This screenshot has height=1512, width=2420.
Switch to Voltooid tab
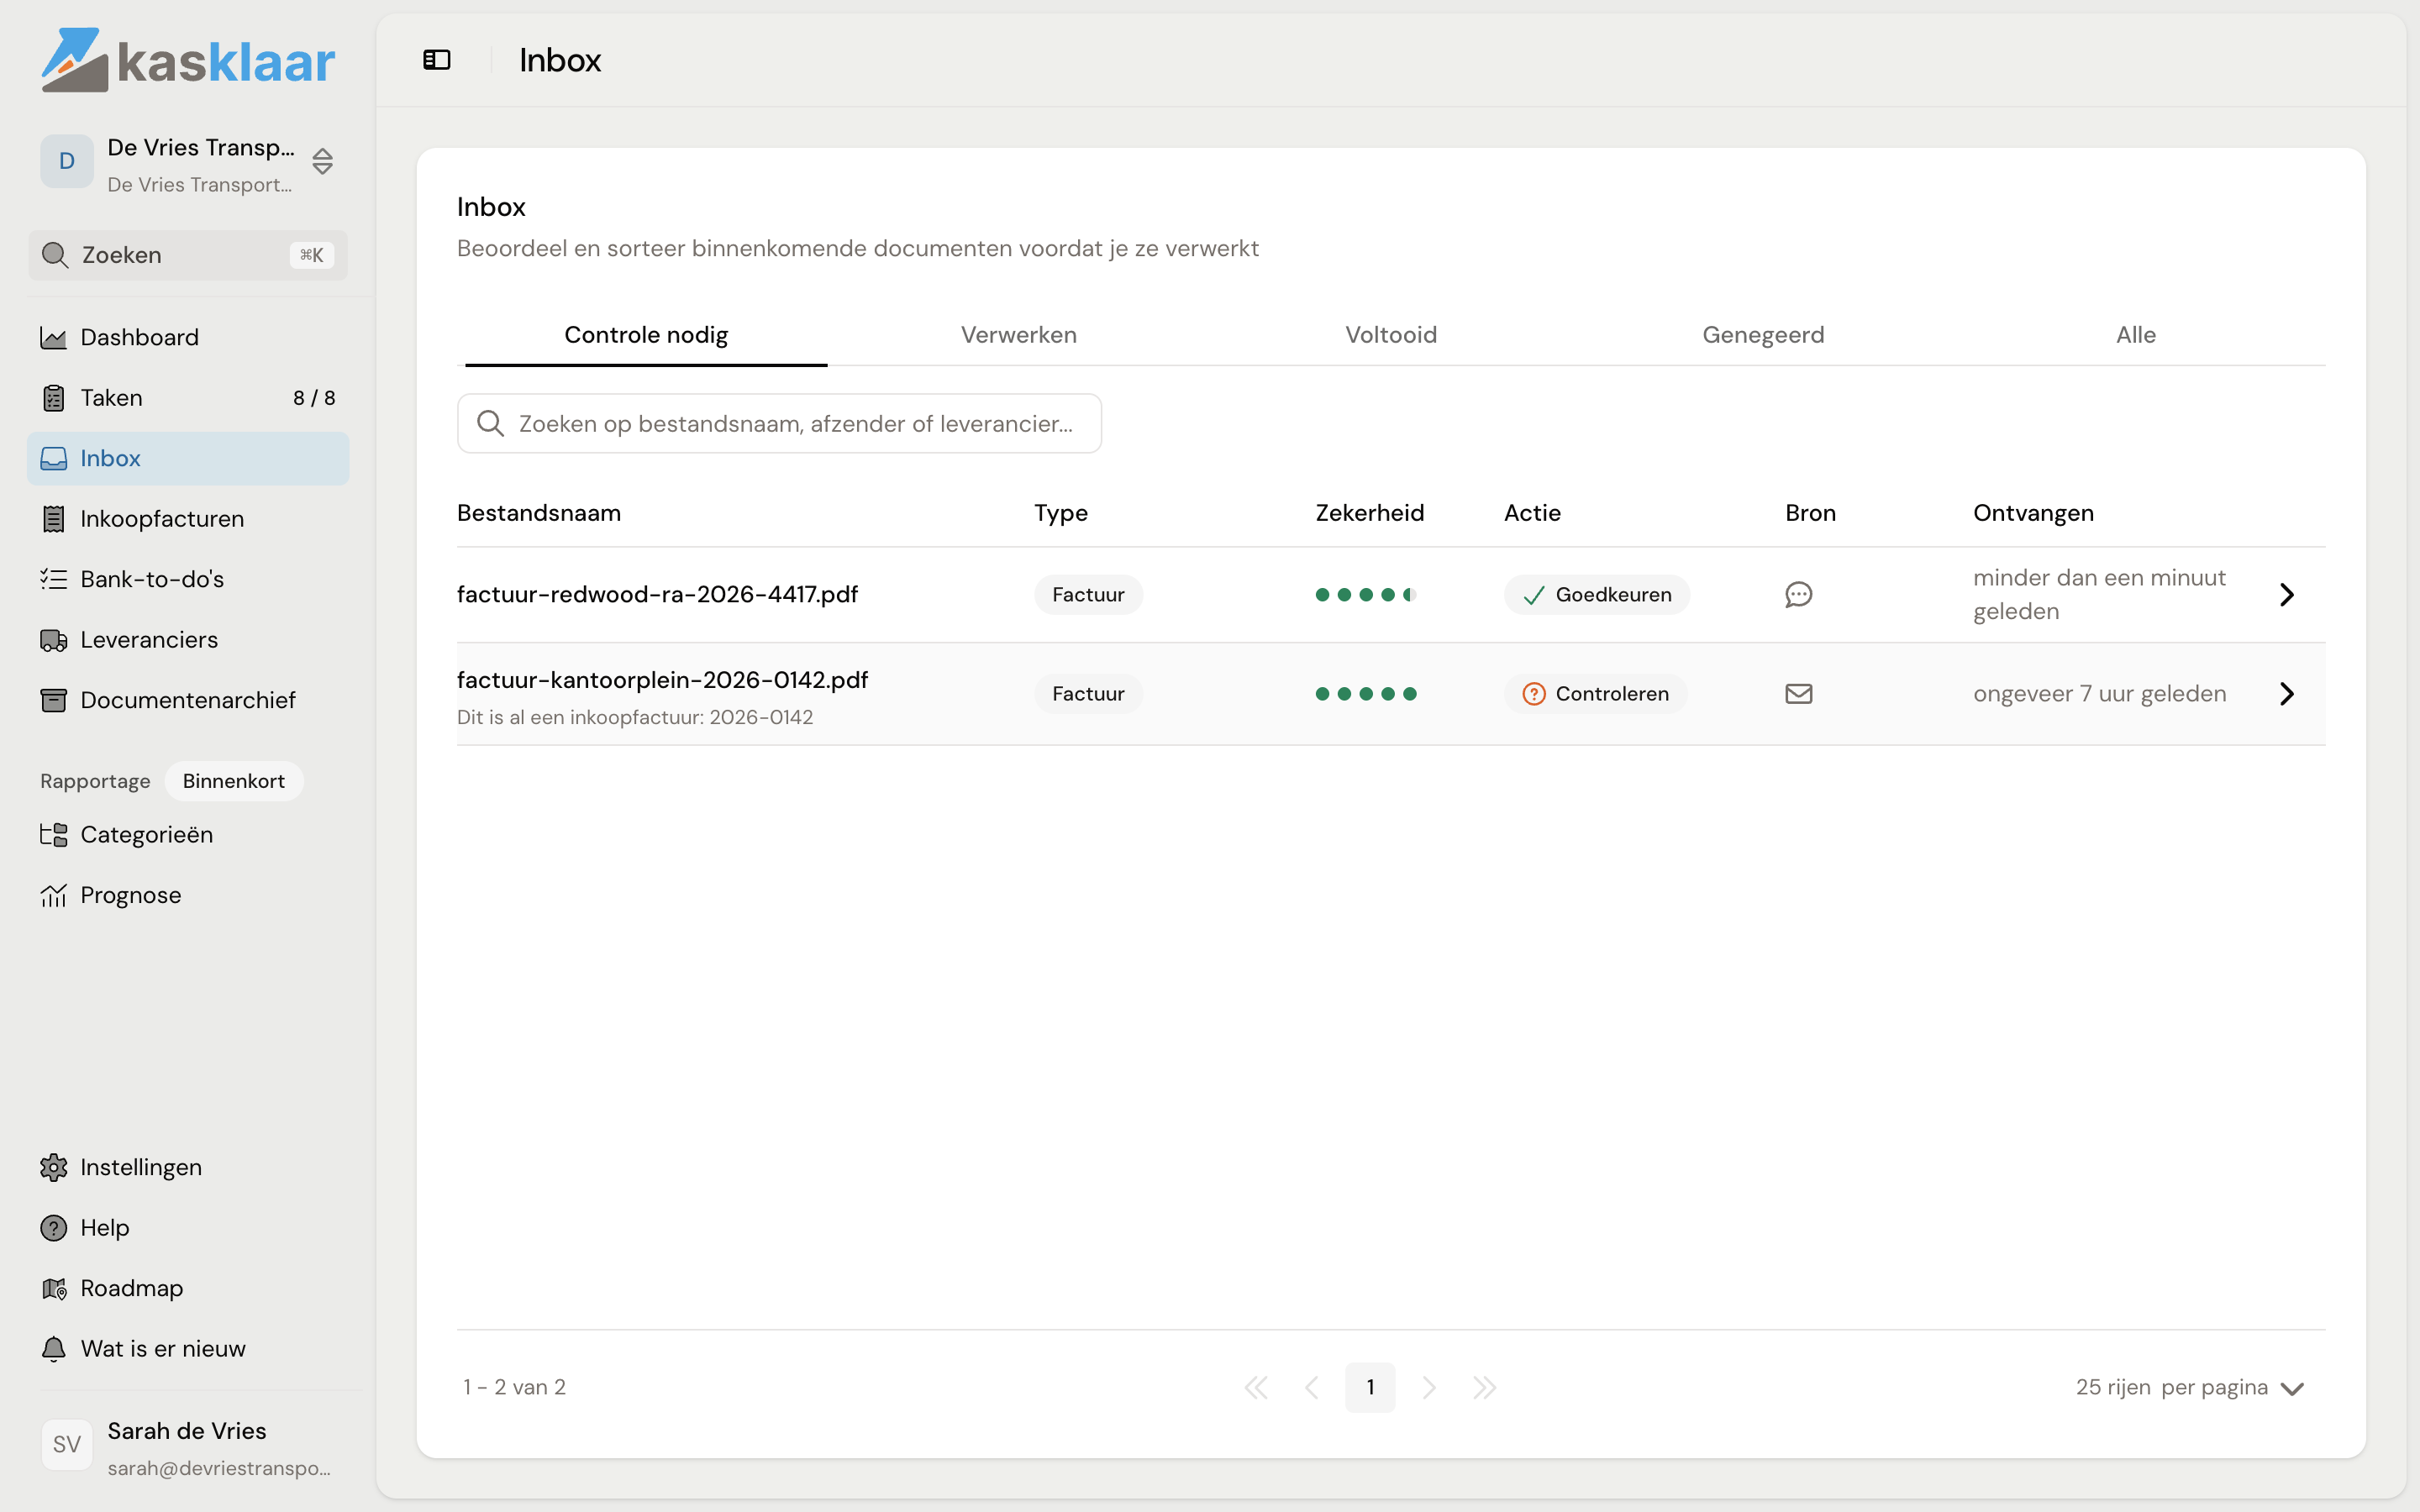[x=1391, y=335]
